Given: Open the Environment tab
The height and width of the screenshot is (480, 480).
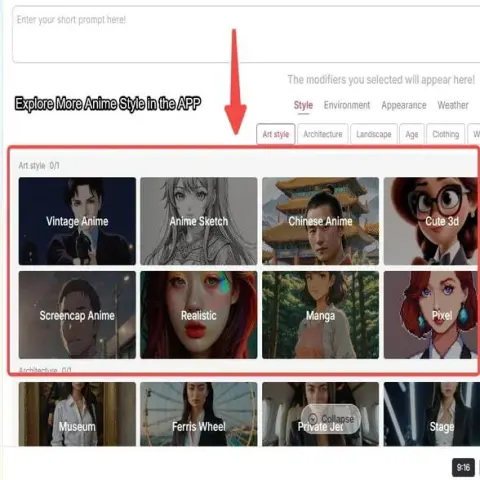Looking at the screenshot, I should pos(347,105).
